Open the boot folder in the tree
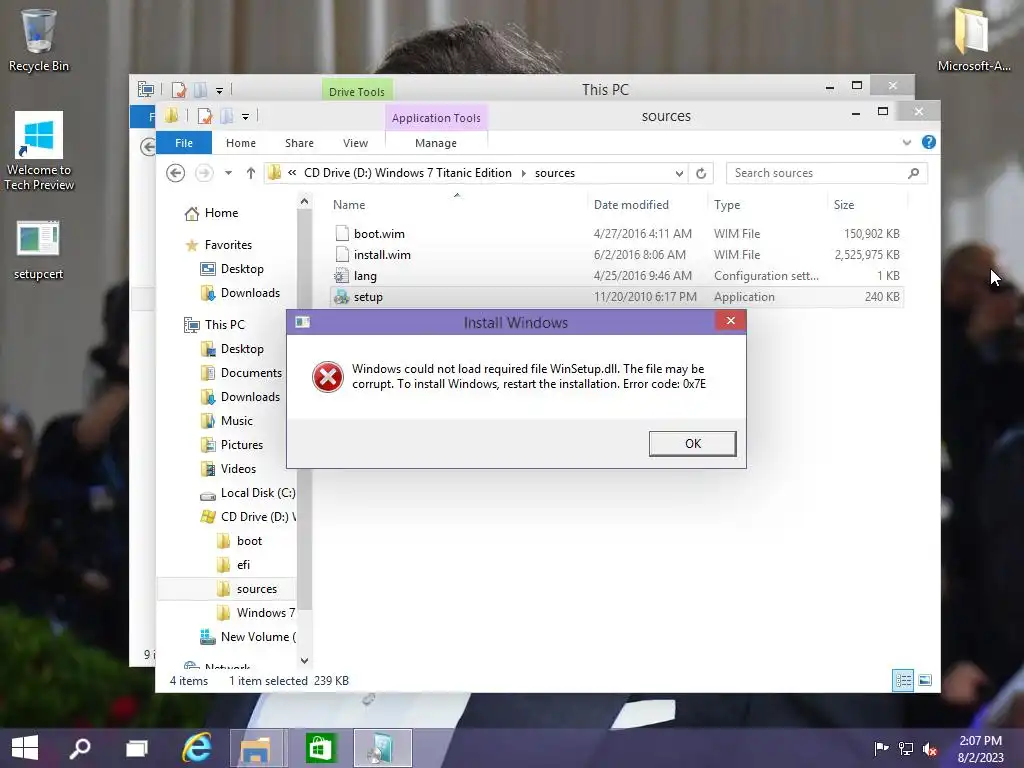The image size is (1024, 768). [249, 541]
